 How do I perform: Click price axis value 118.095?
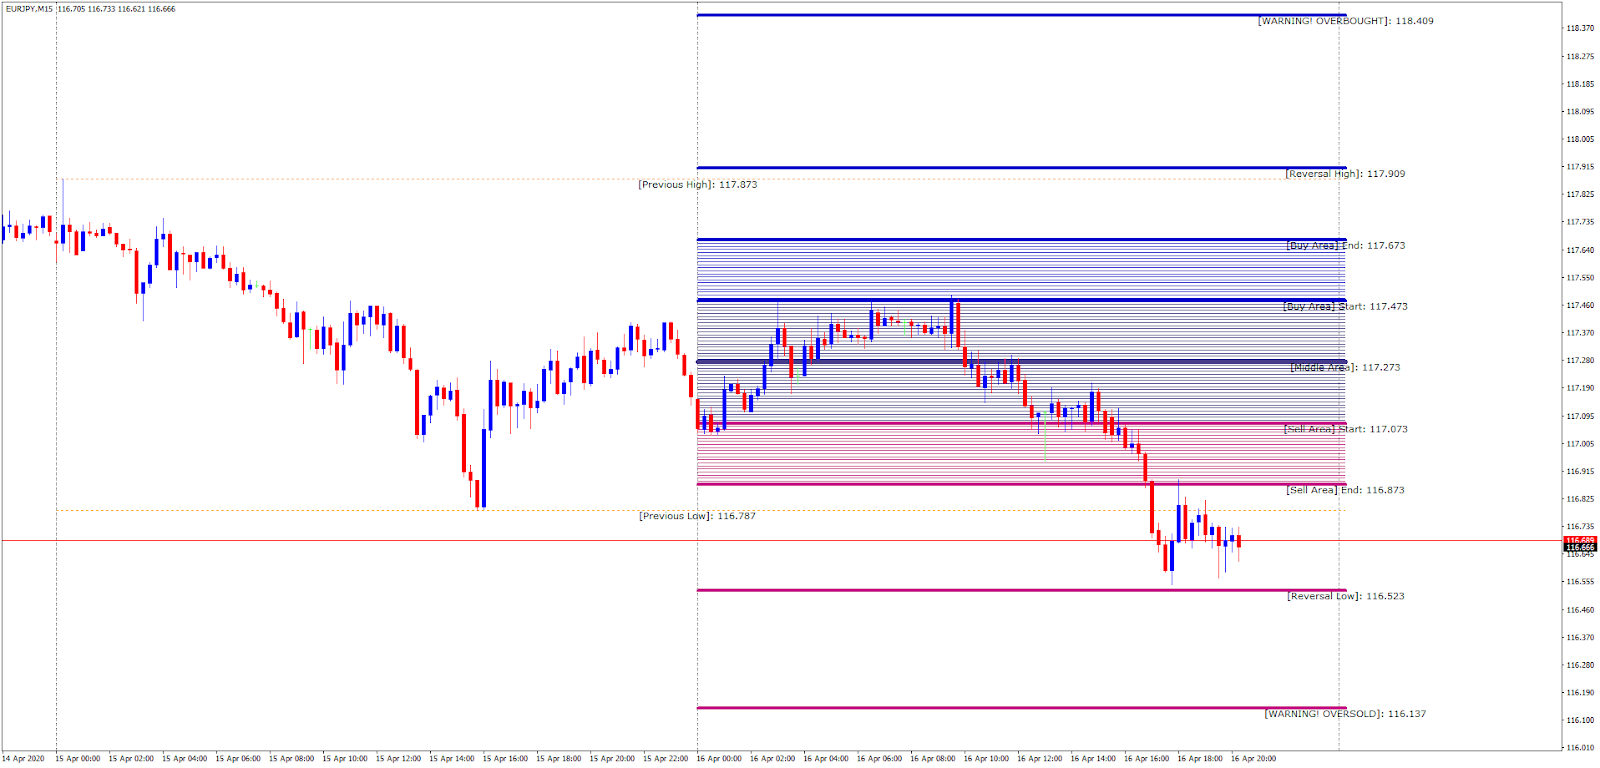click(1580, 112)
